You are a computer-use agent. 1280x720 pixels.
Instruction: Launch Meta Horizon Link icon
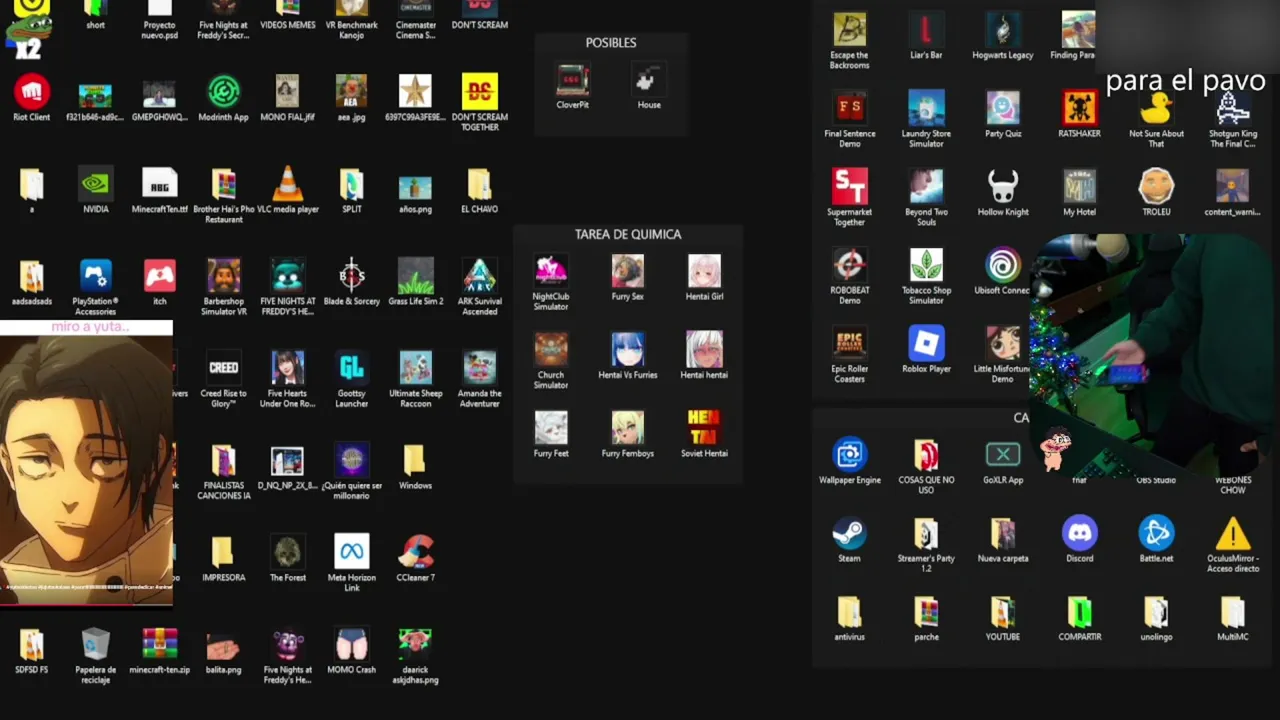coord(351,552)
